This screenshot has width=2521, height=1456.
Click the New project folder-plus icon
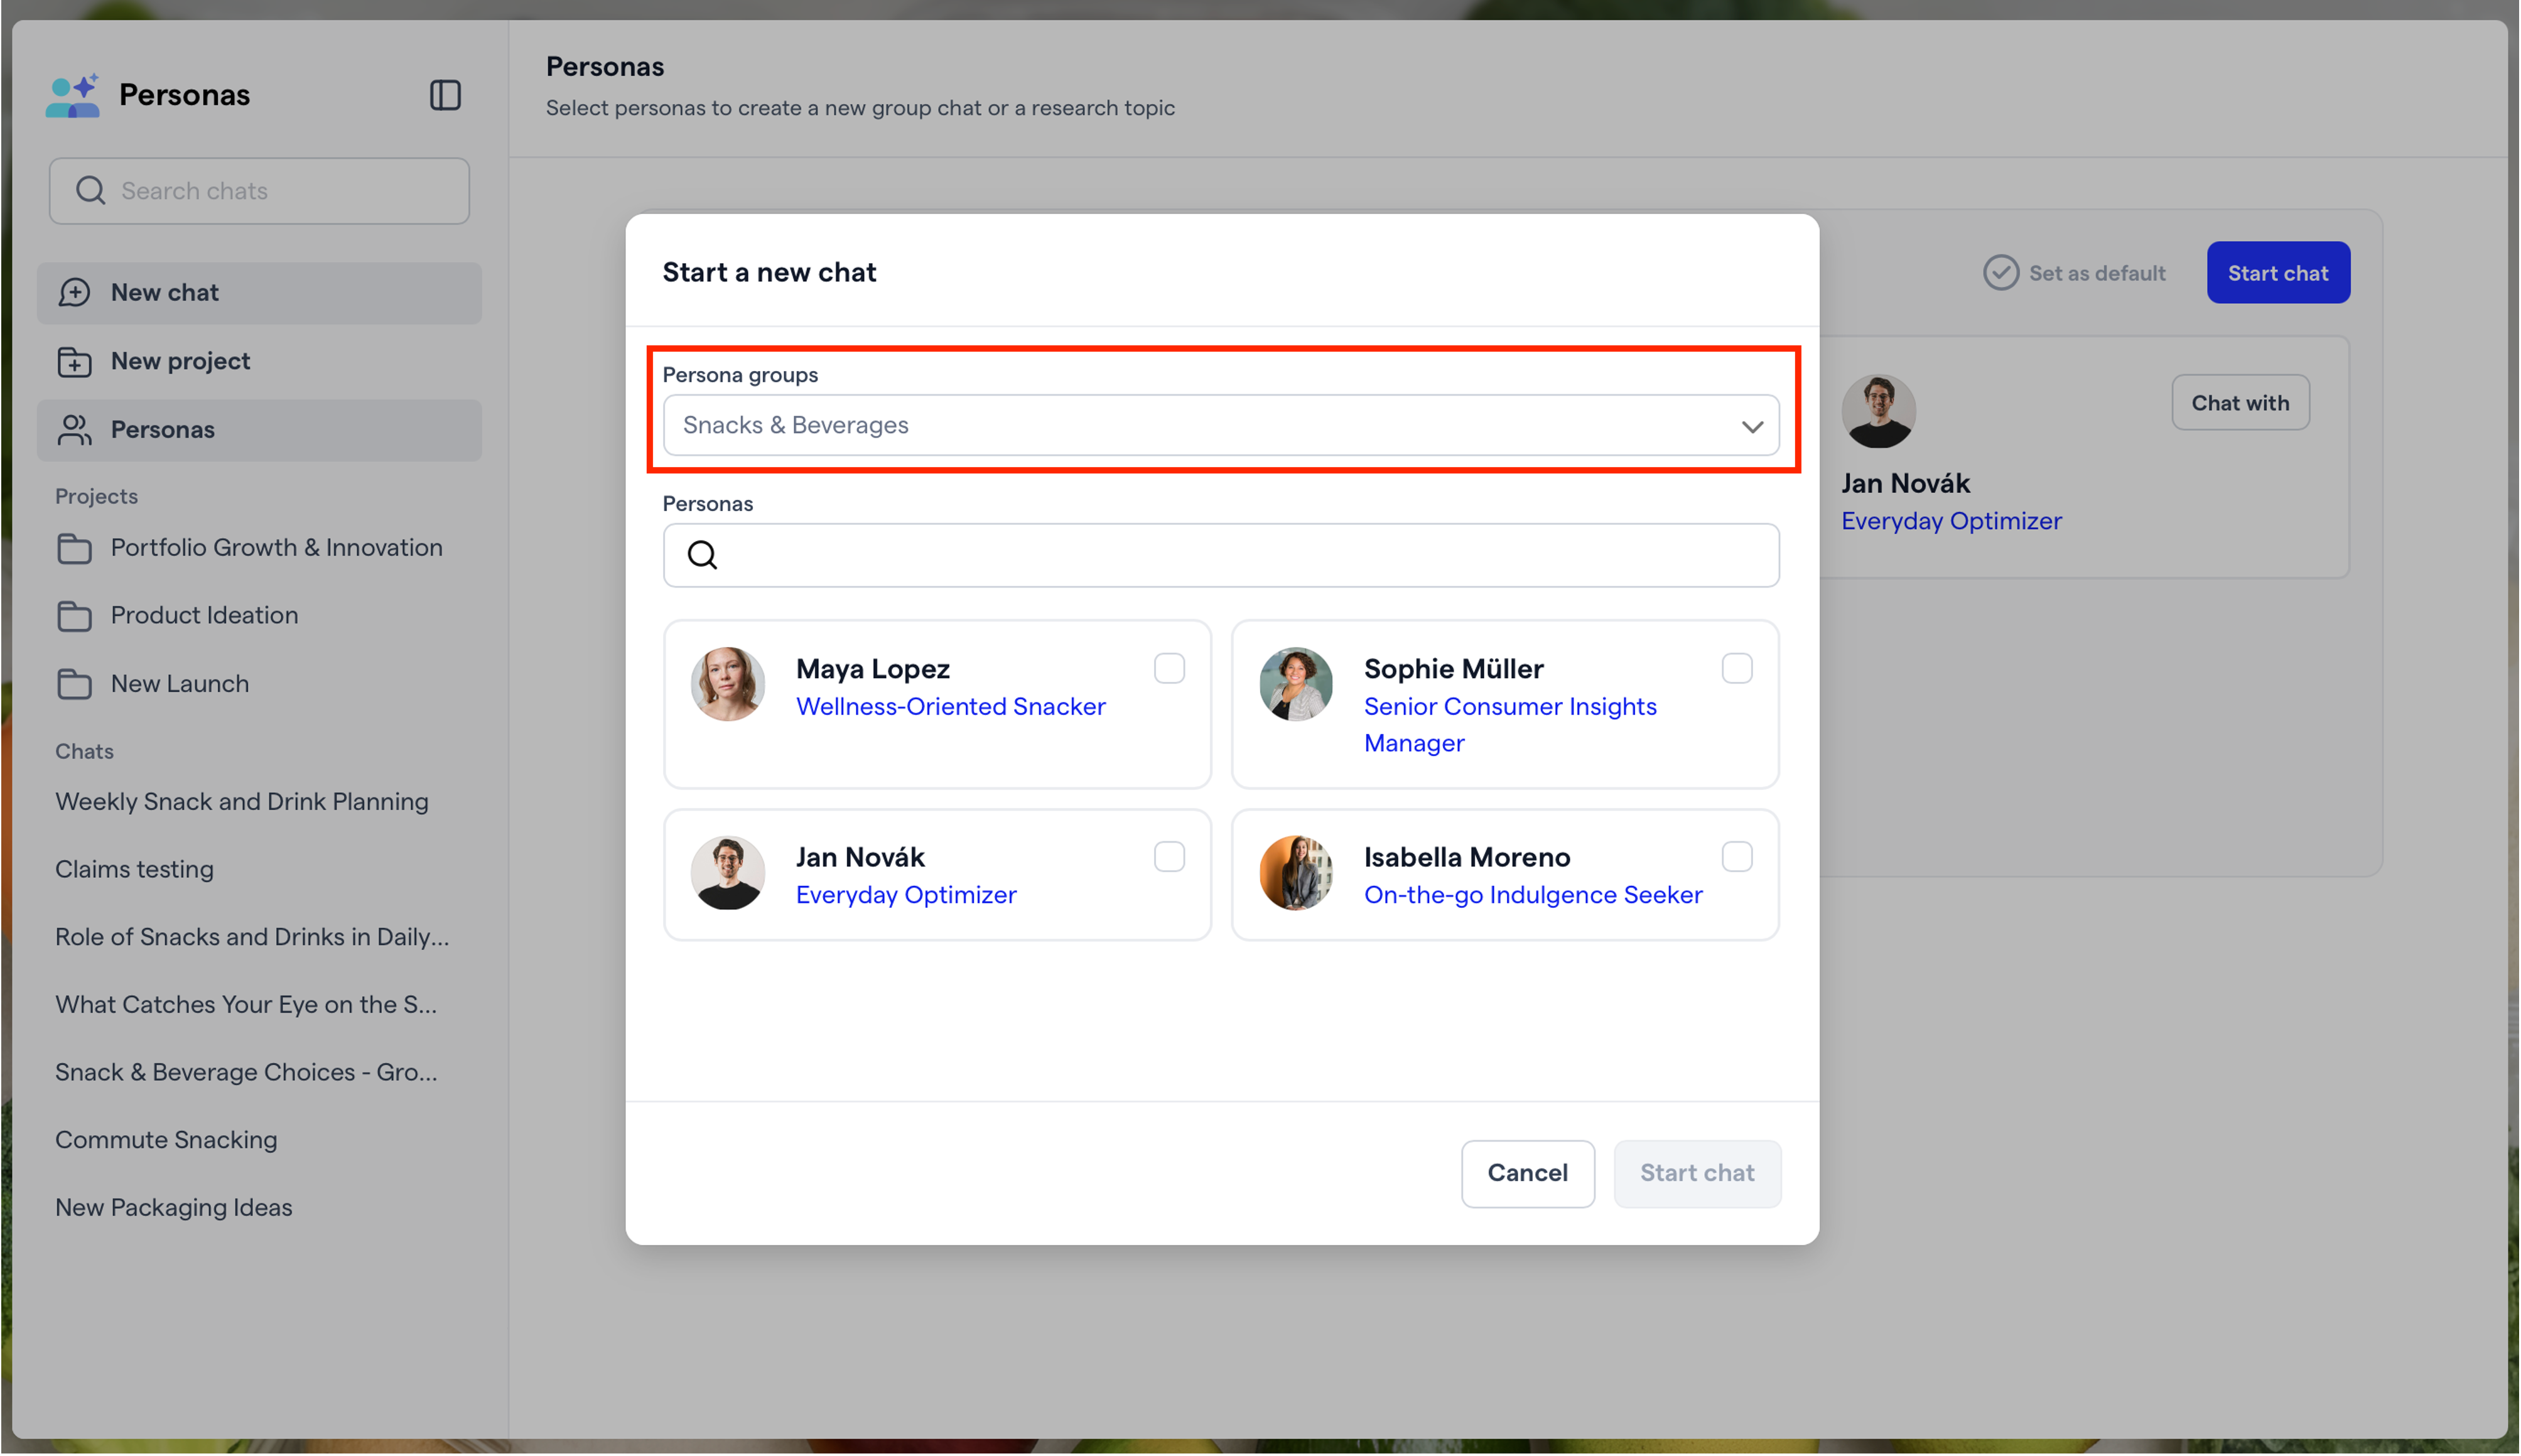75,361
